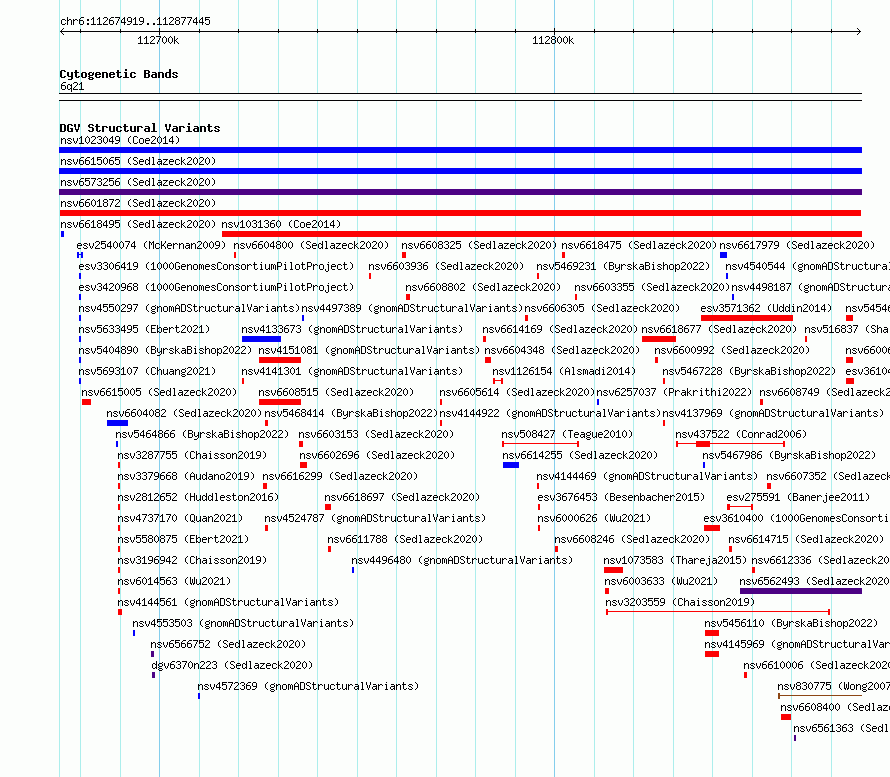The height and width of the screenshot is (777, 890).
Task: Open nsv2812652 (Huddleston2016) label
Action: 198,497
